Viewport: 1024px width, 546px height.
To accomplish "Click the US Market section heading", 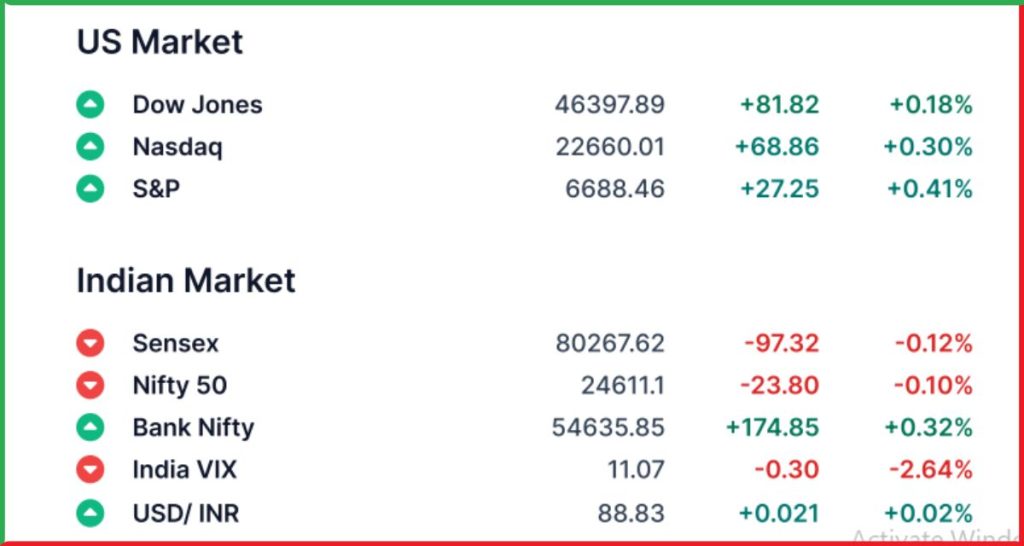I will 160,42.
